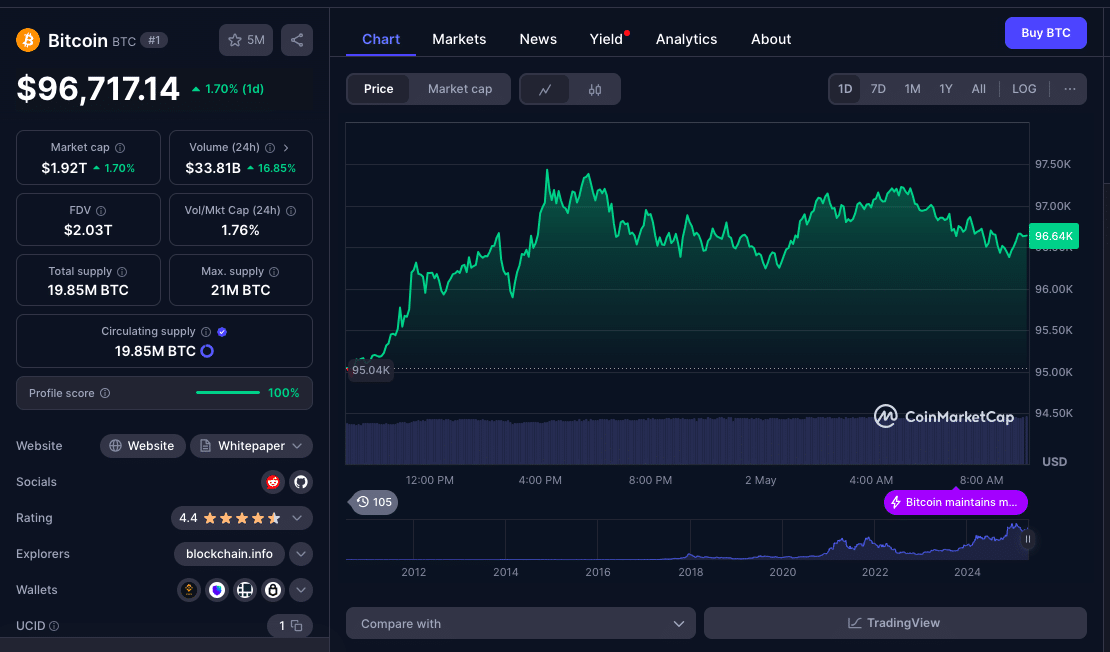
Task: Open the Yield tab
Action: click(x=607, y=40)
